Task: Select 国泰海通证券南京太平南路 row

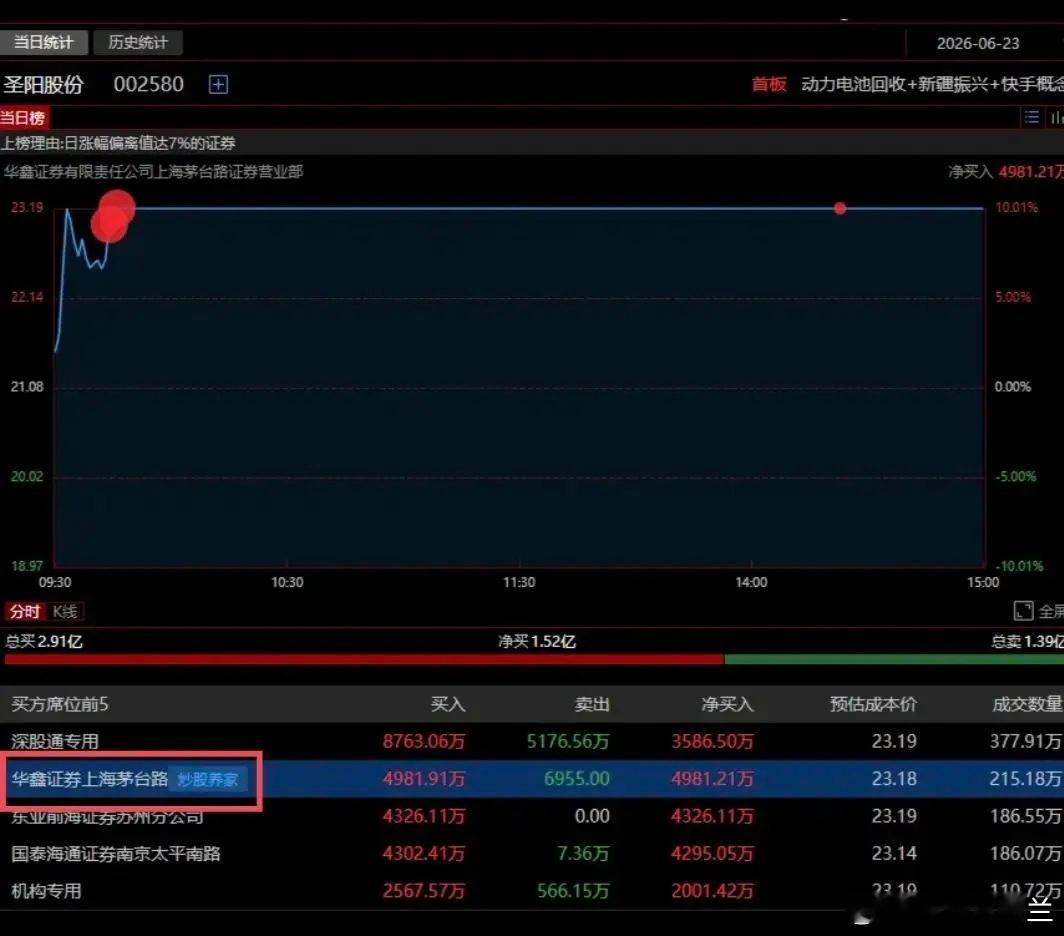Action: click(532, 853)
